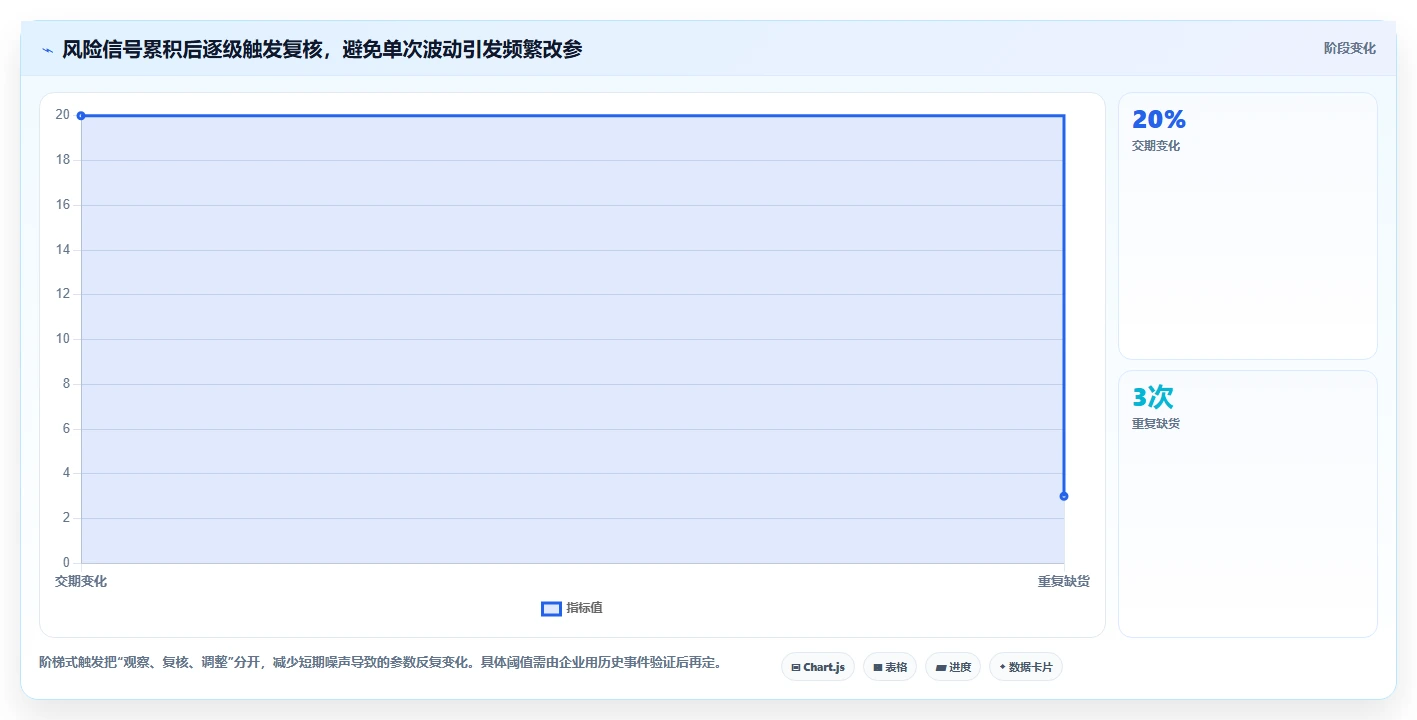The image size is (1417, 720).
Task: Click the data point at value 3
Action: [1064, 496]
